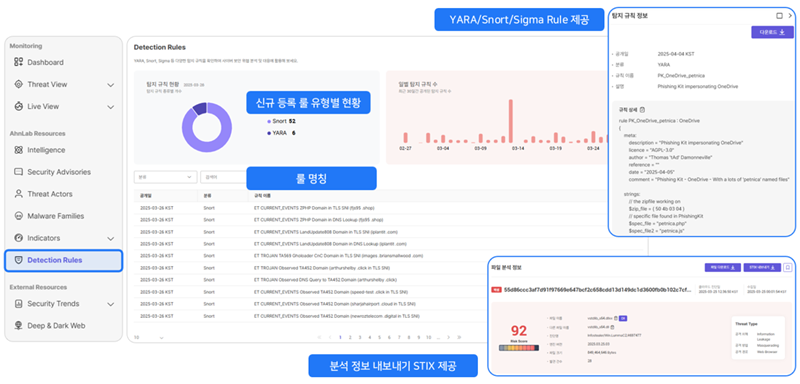Select Detection Rules menu item

pyautogui.click(x=64, y=260)
